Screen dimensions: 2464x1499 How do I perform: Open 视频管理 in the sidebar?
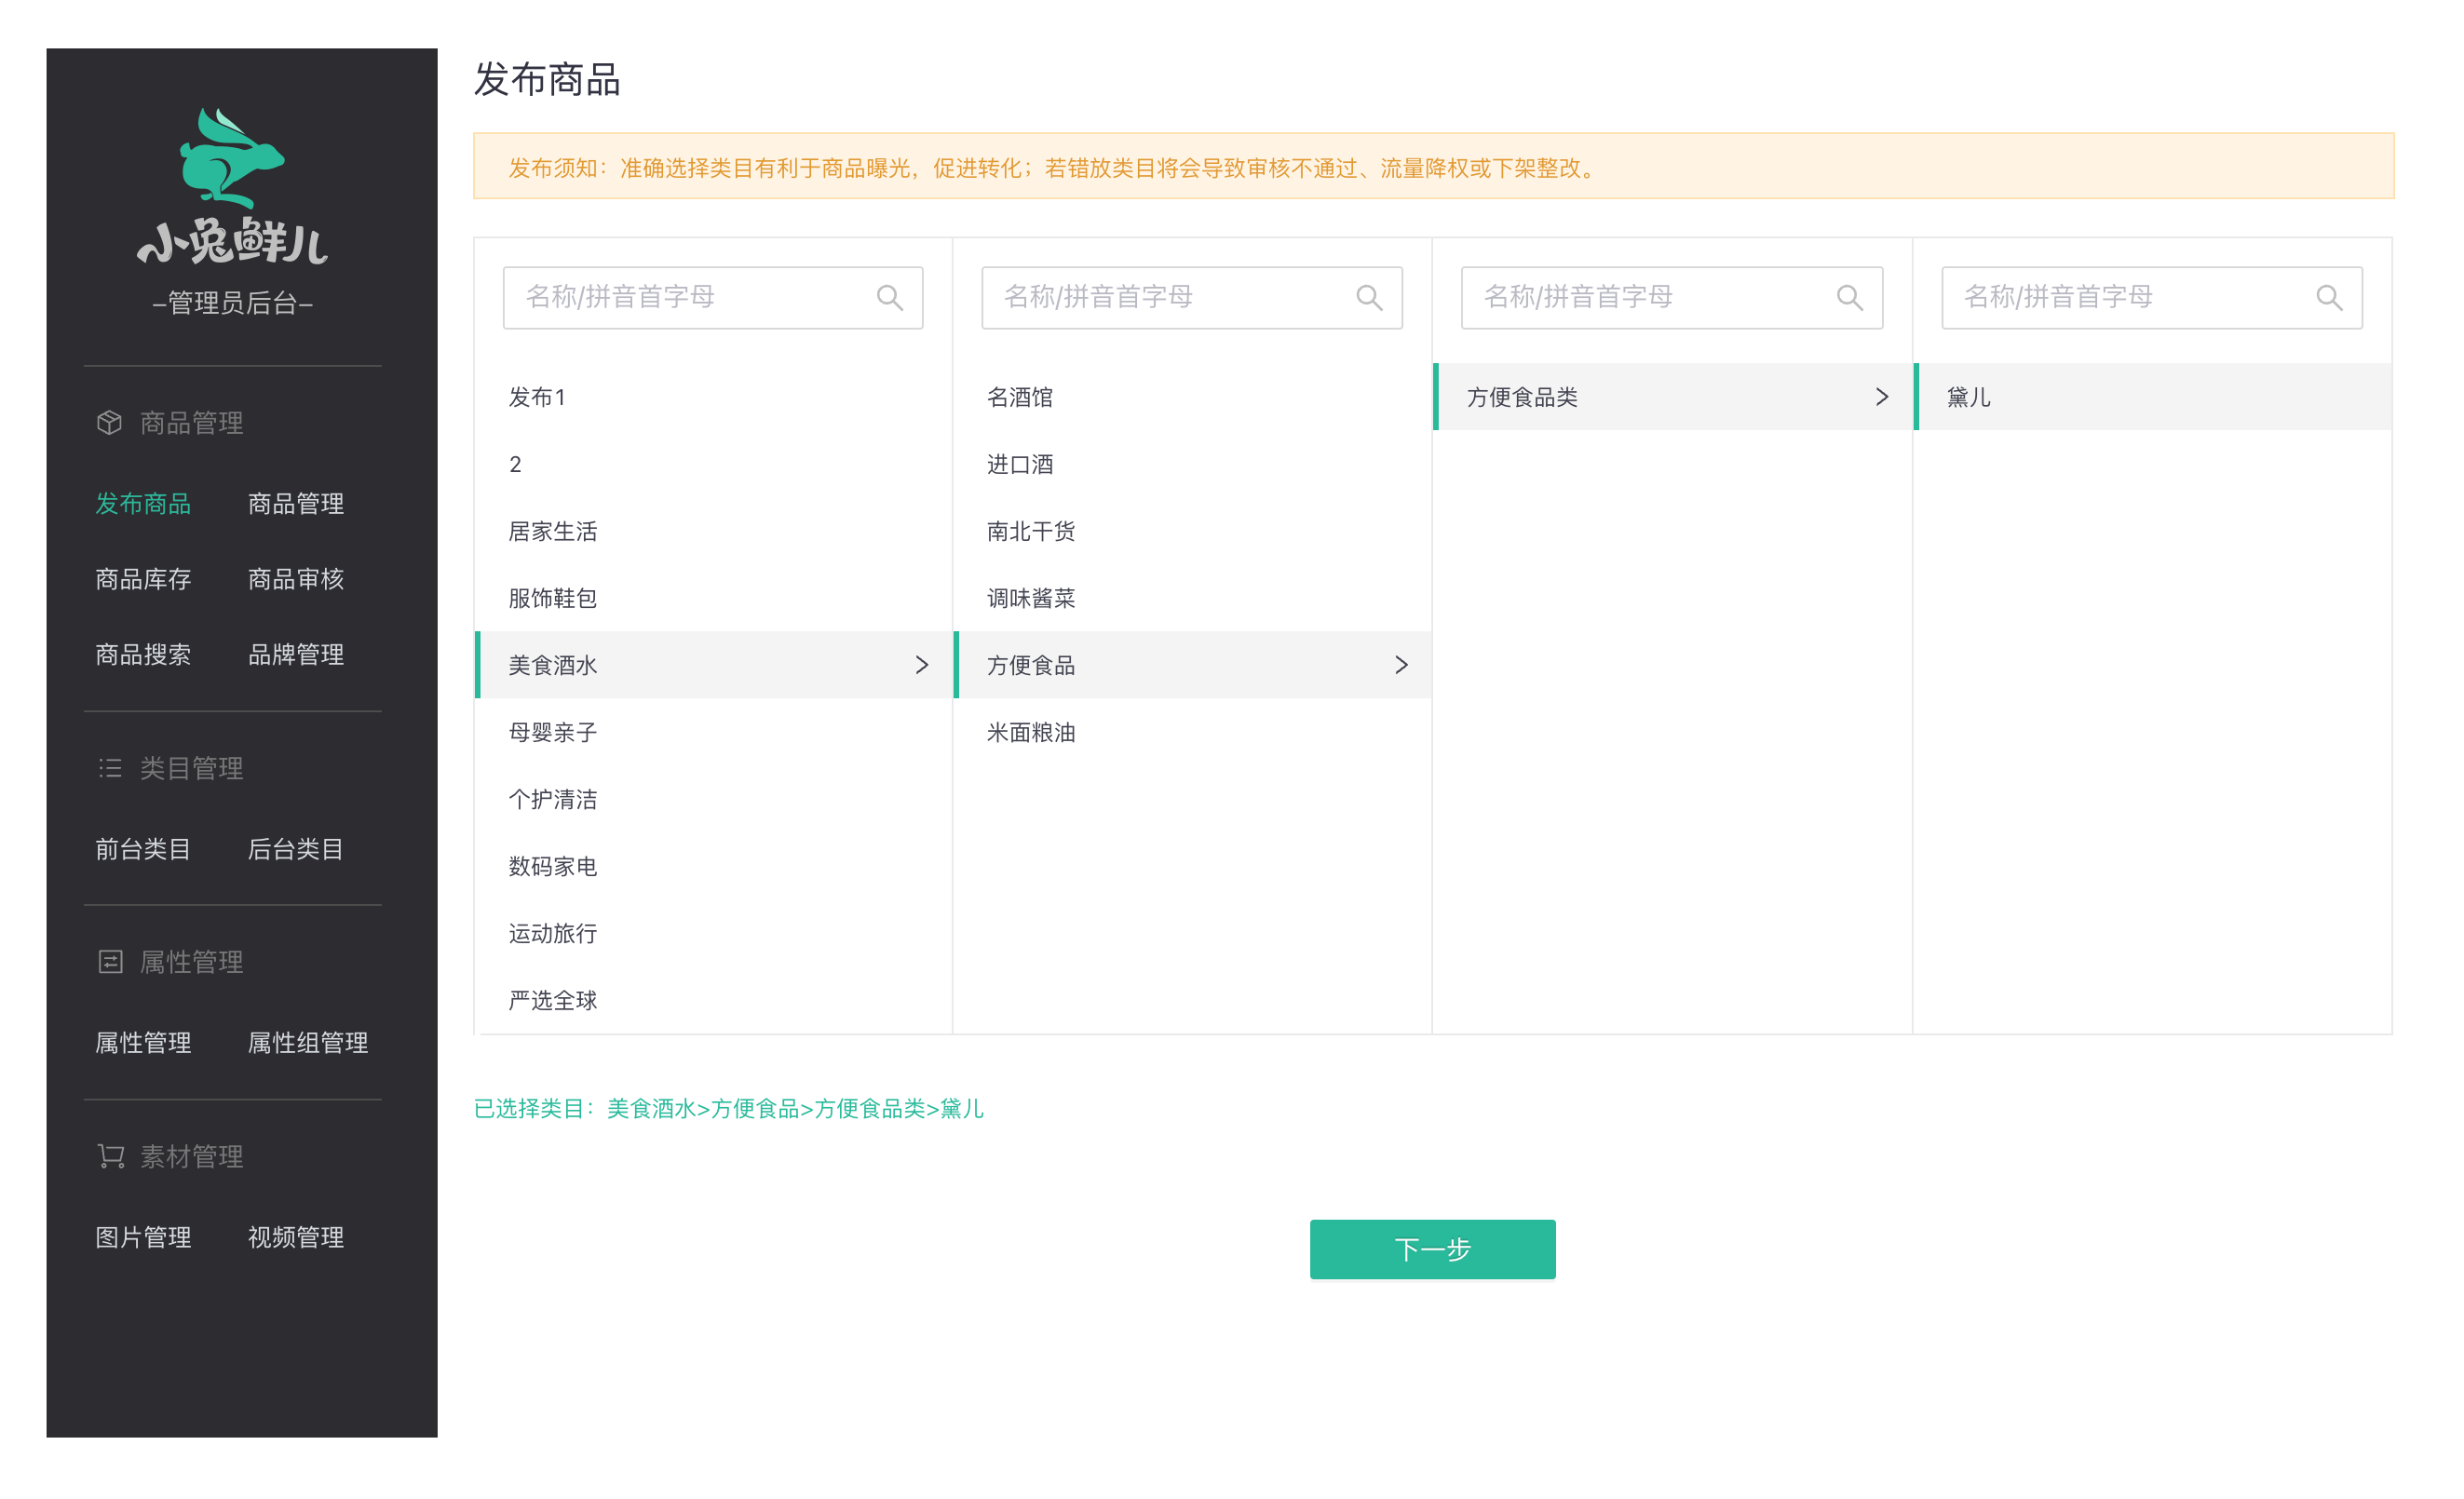click(296, 1237)
